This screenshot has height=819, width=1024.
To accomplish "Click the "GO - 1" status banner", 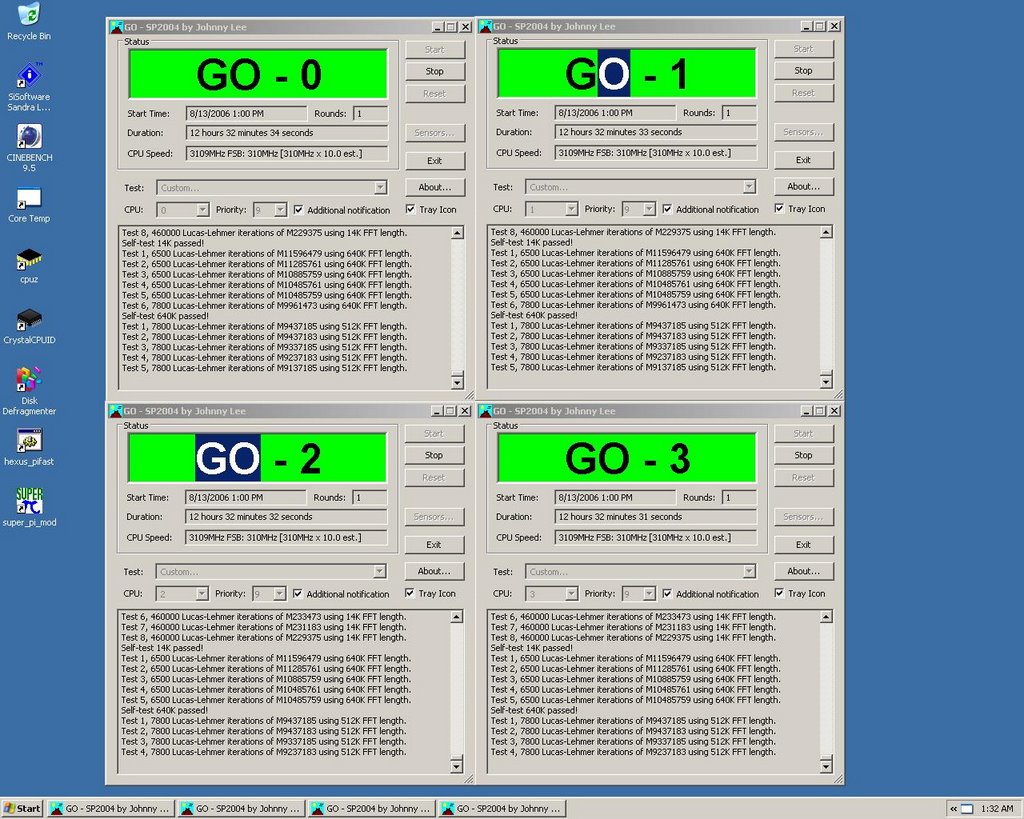I will 627,73.
